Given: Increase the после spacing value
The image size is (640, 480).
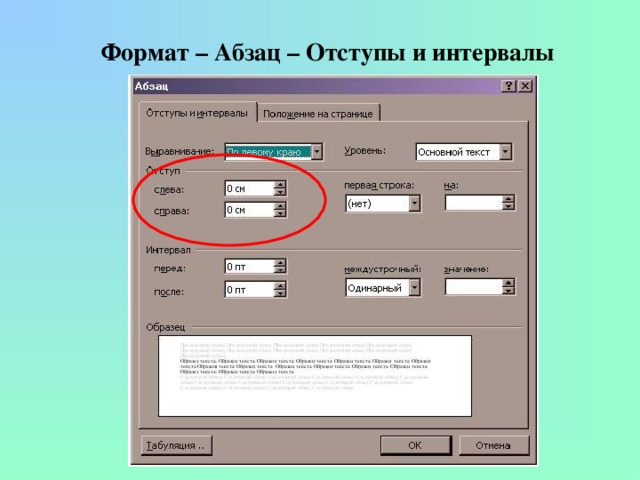Looking at the screenshot, I should 280,286.
